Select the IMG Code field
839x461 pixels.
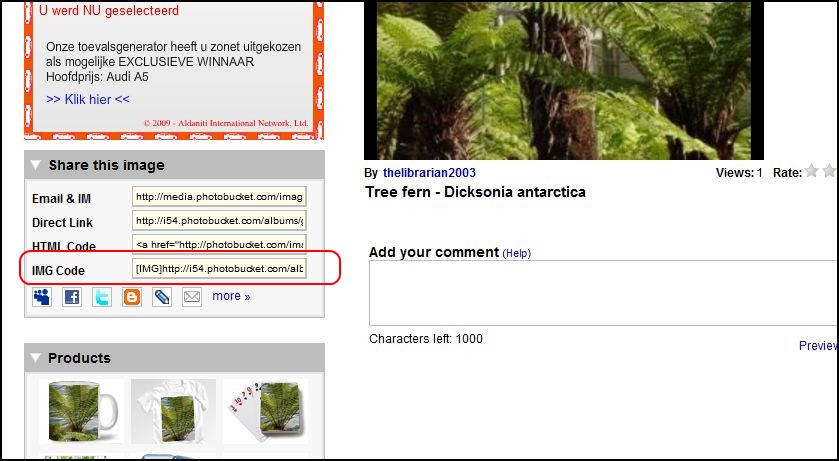[x=219, y=268]
